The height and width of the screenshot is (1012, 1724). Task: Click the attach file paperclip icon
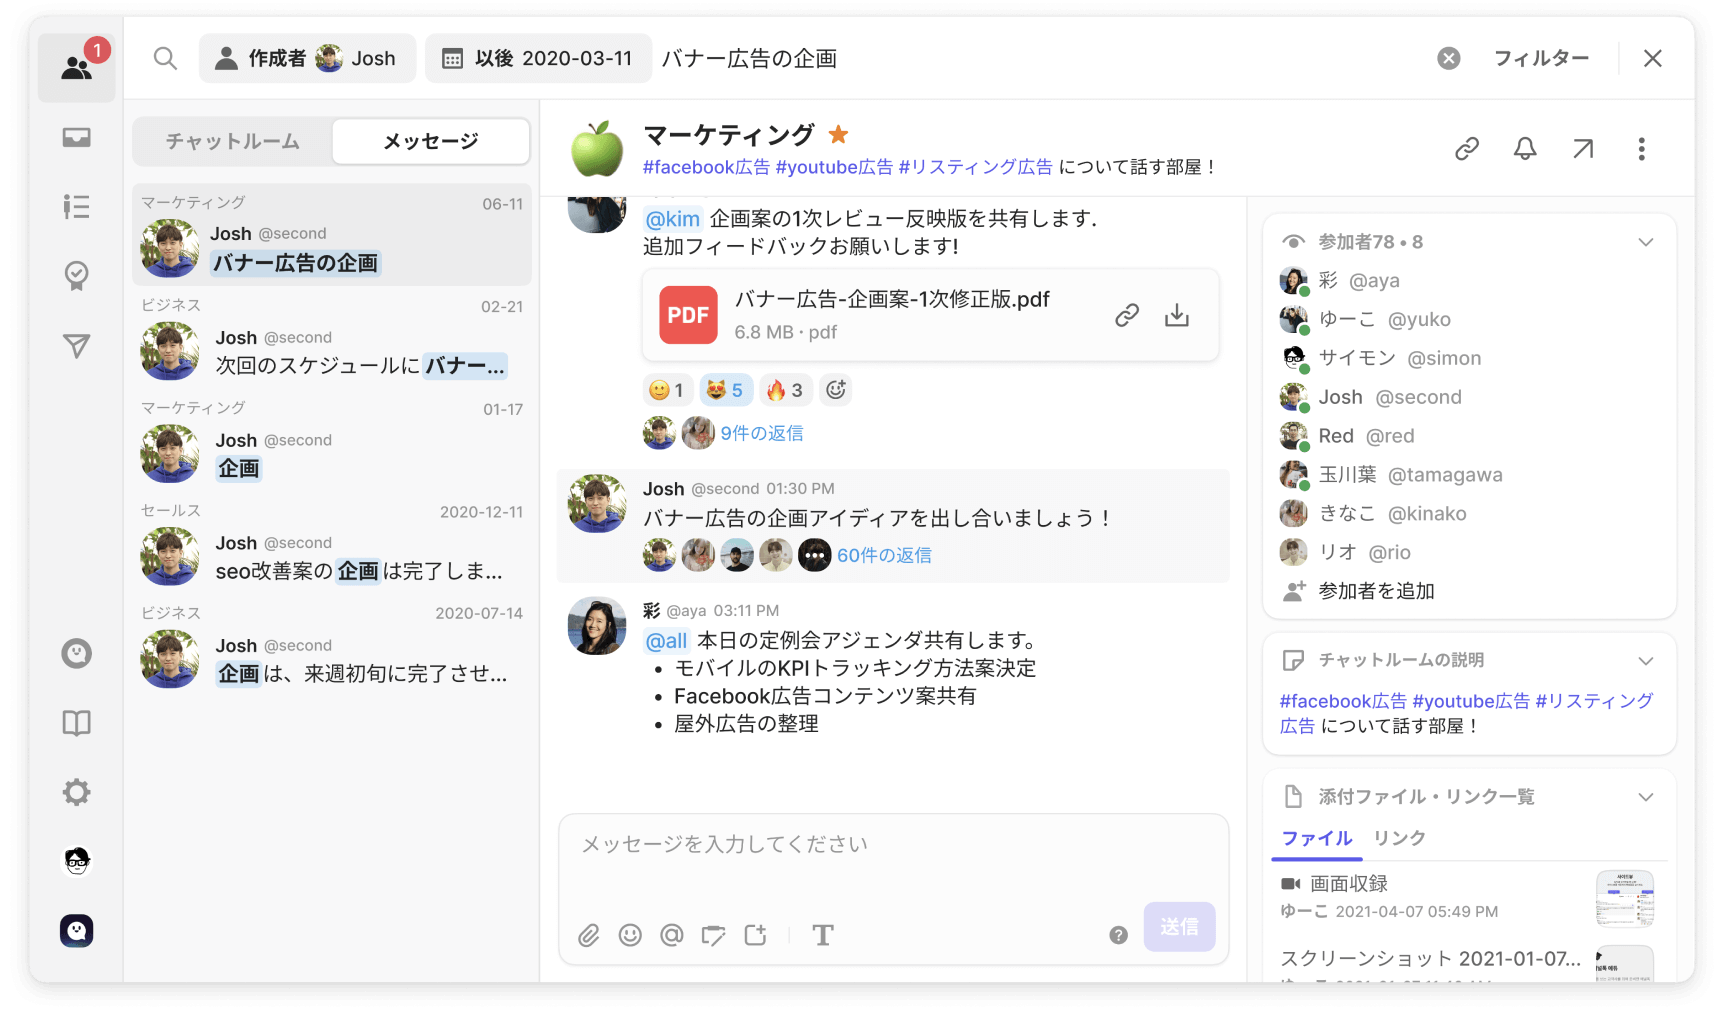tap(589, 935)
